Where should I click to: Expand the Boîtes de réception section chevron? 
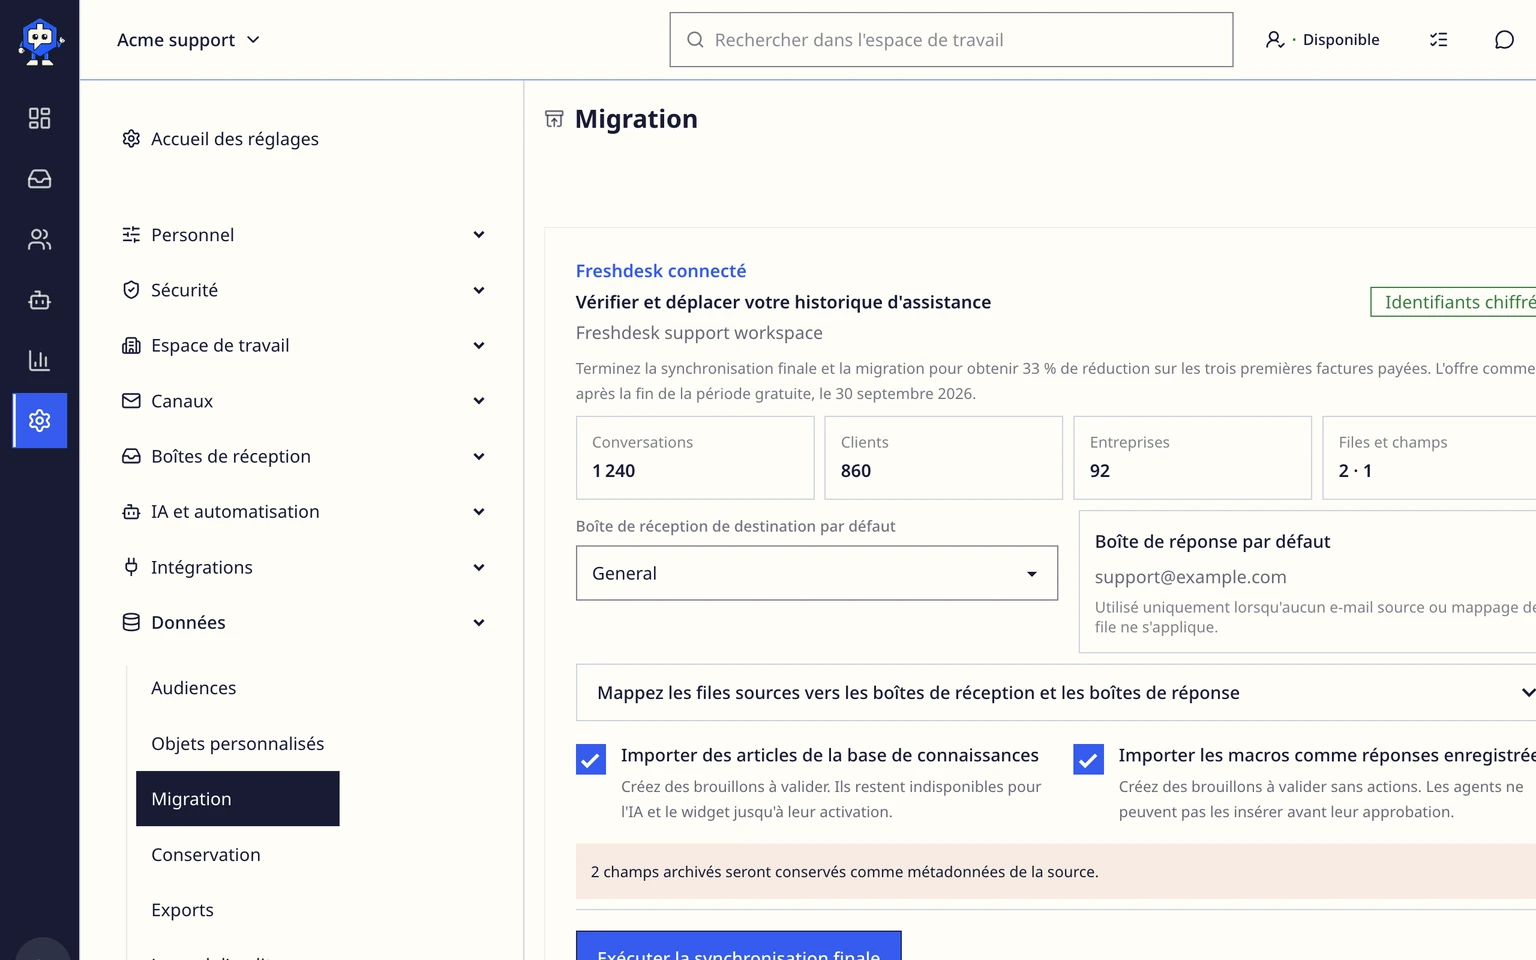(479, 456)
